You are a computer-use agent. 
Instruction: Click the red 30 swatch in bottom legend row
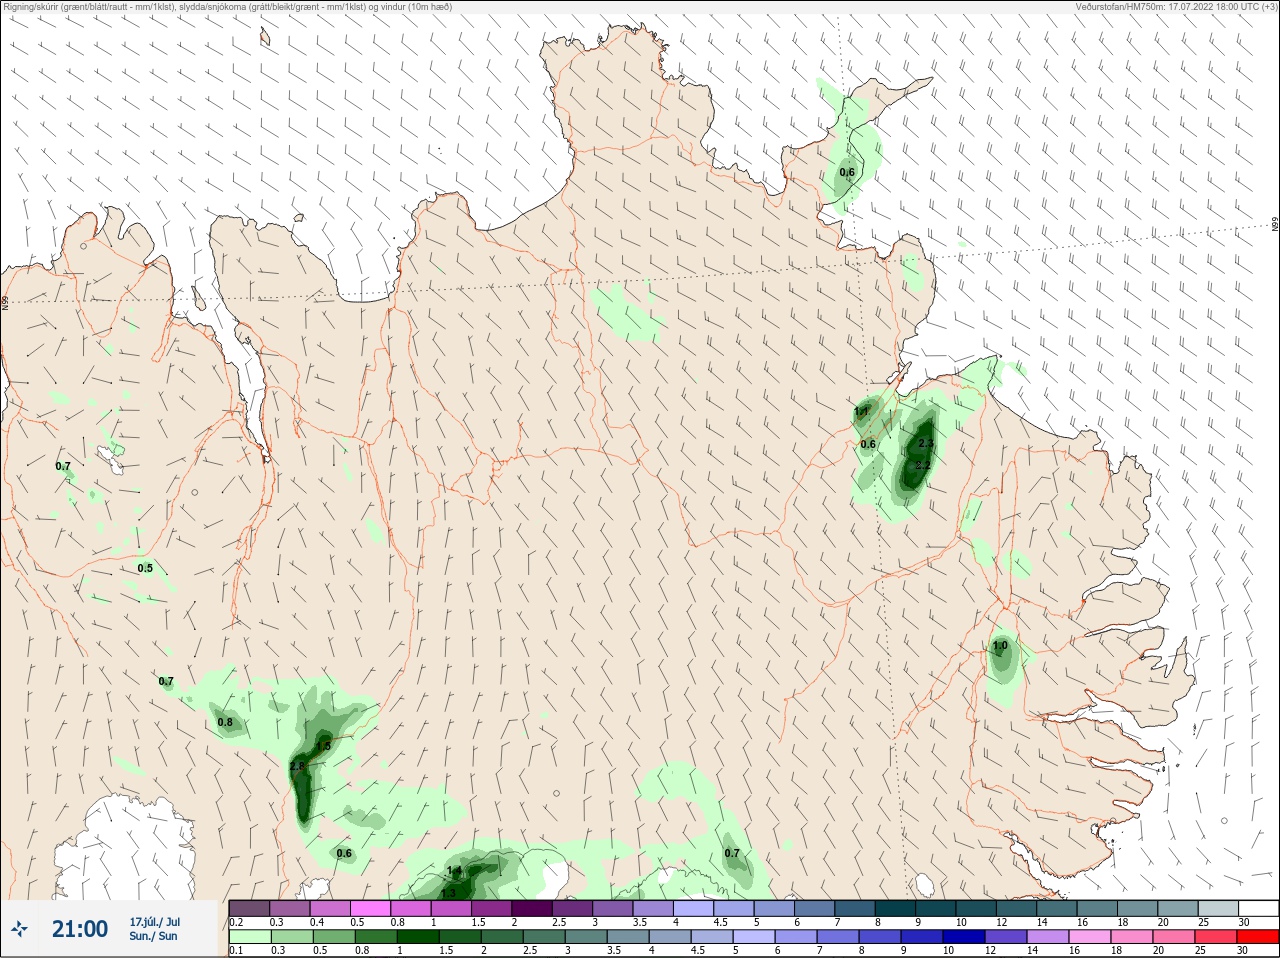1258,938
